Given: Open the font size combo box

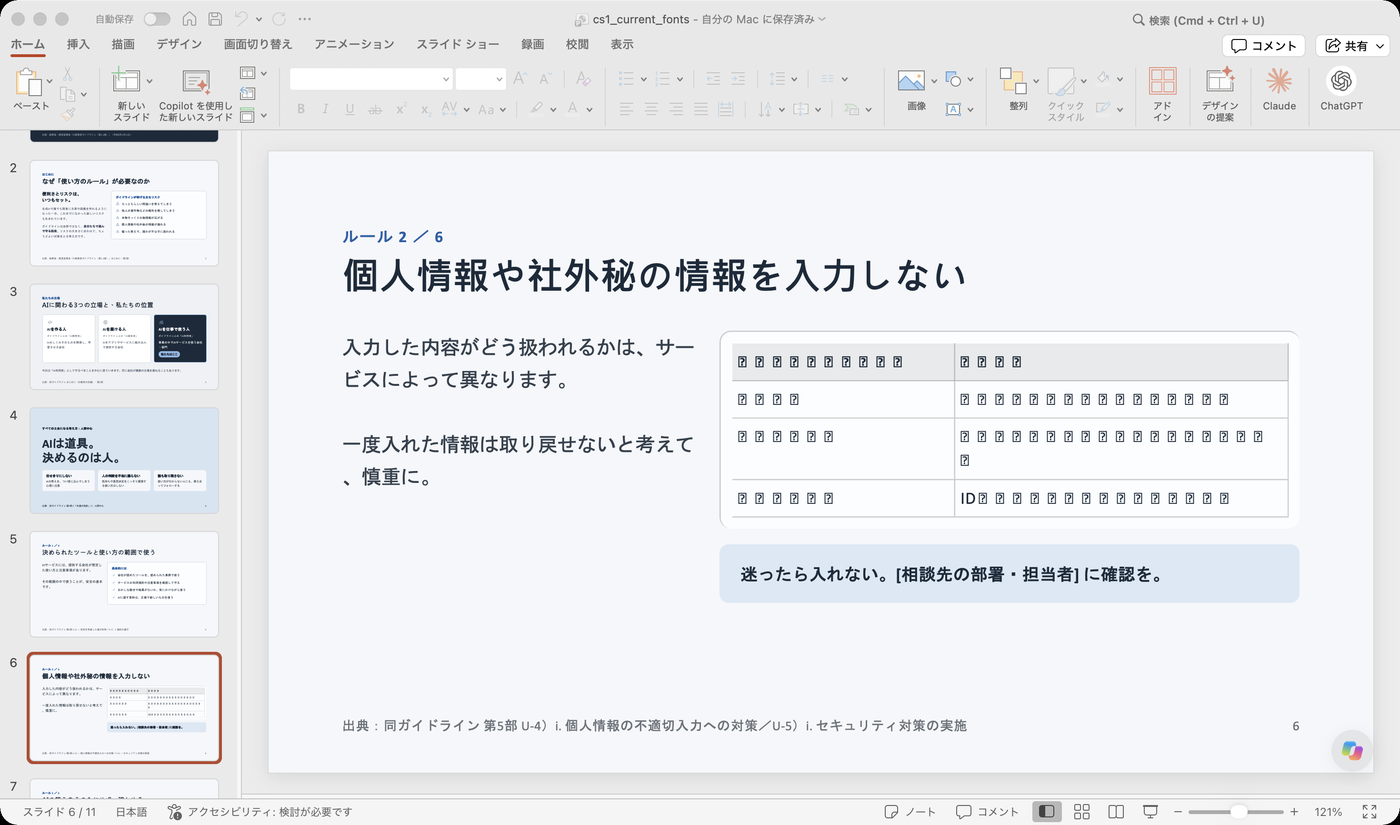Looking at the screenshot, I should 480,79.
